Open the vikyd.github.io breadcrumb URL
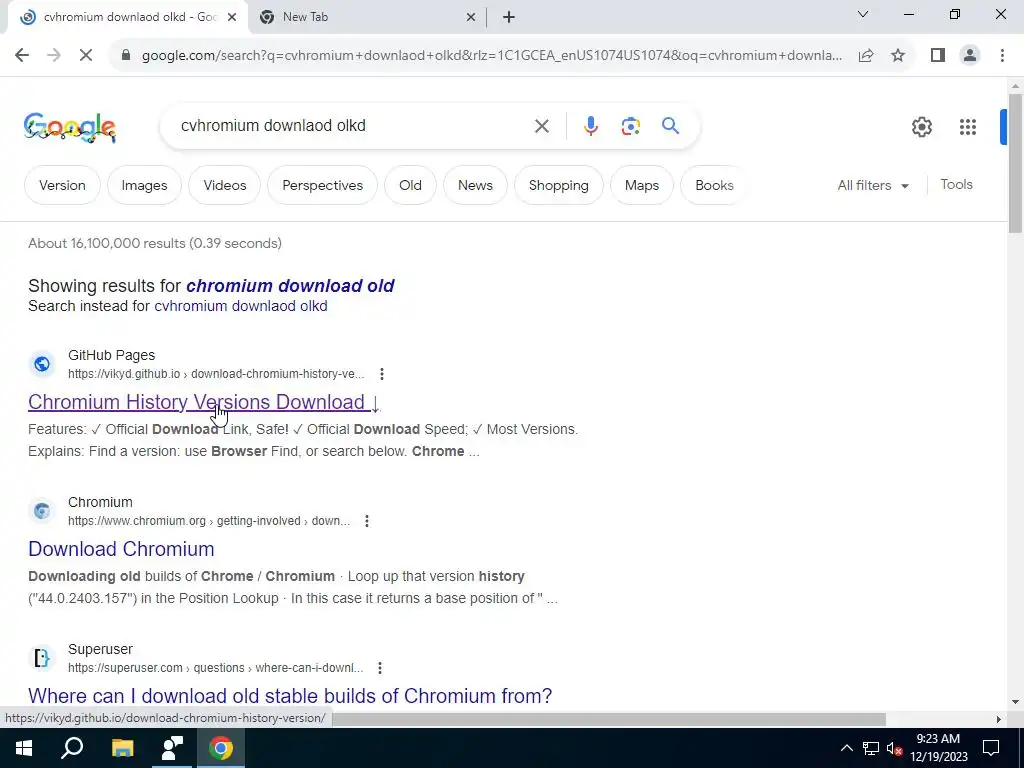 pos(216,374)
